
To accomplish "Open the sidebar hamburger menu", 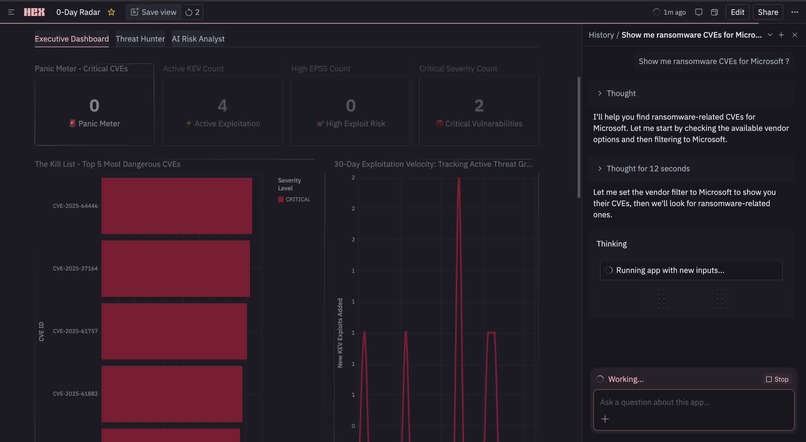I will [x=11, y=12].
